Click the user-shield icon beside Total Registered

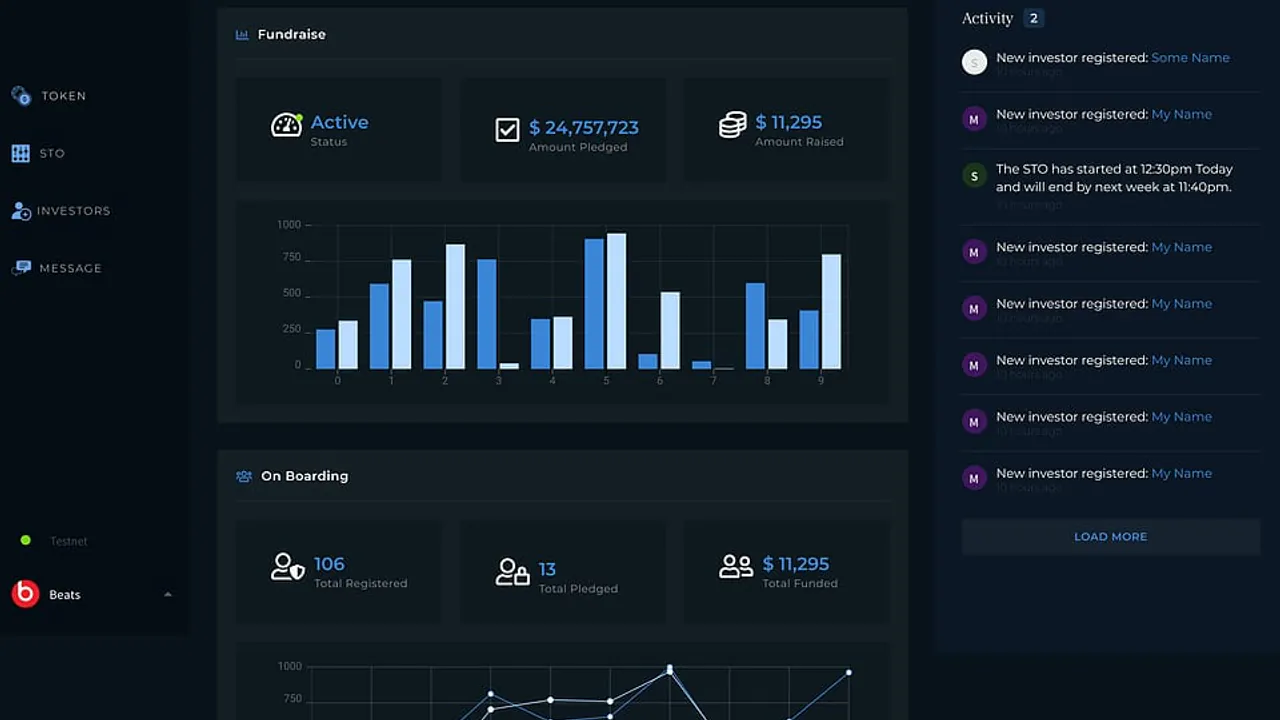point(288,567)
